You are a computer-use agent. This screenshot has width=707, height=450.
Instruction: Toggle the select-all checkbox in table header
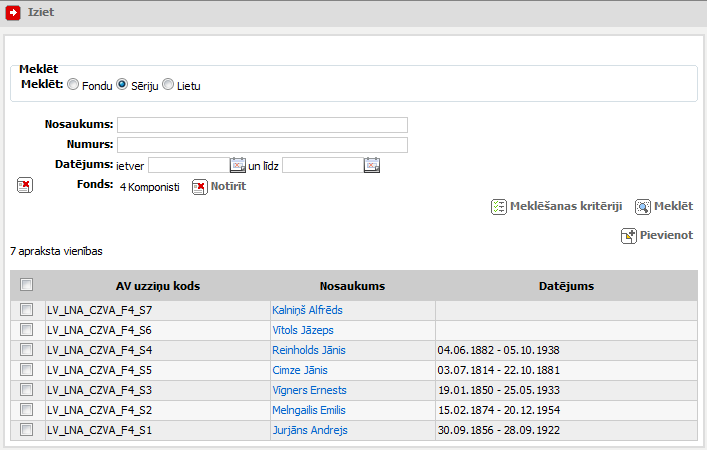27,285
